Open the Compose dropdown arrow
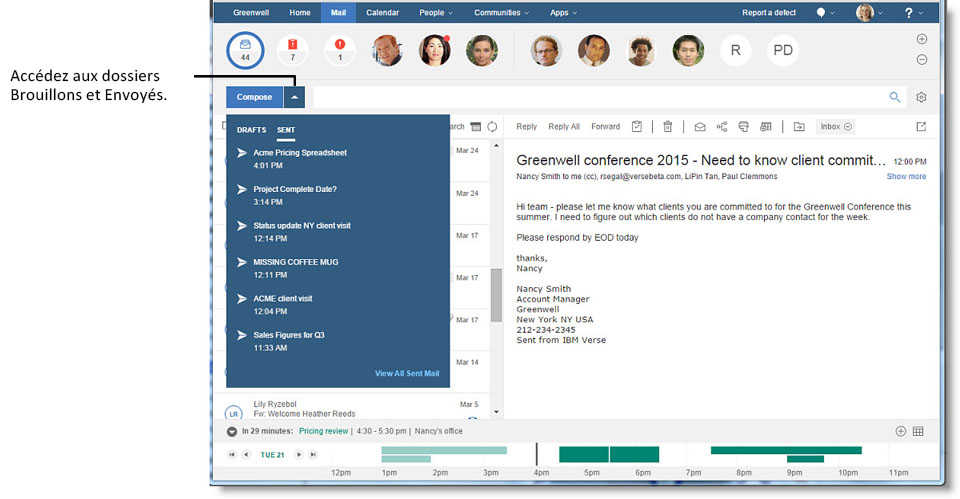This screenshot has width=960, height=499. [x=294, y=97]
